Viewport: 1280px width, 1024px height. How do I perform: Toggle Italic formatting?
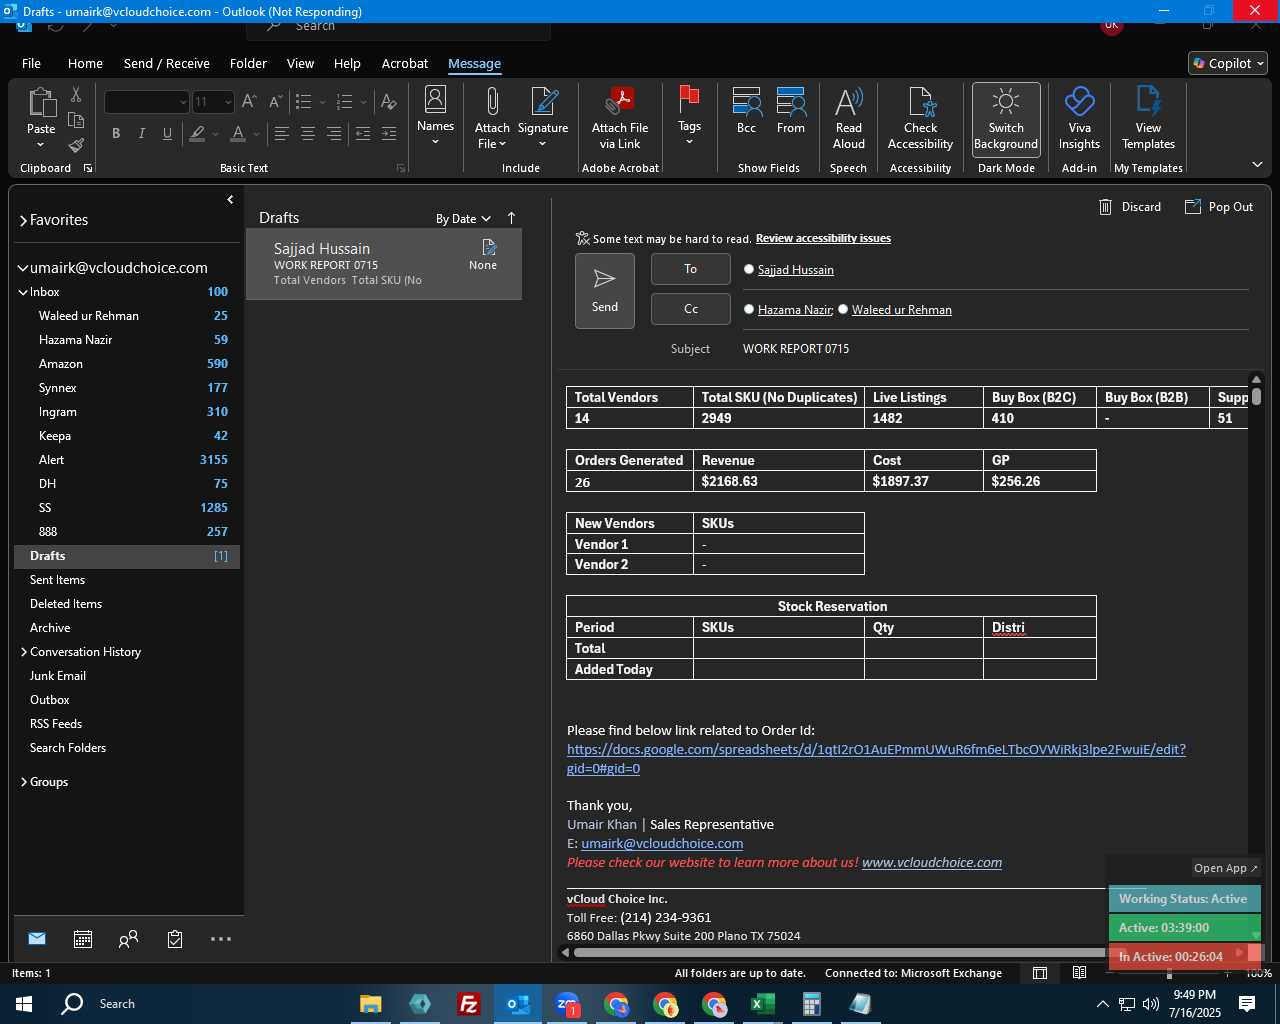pos(142,133)
